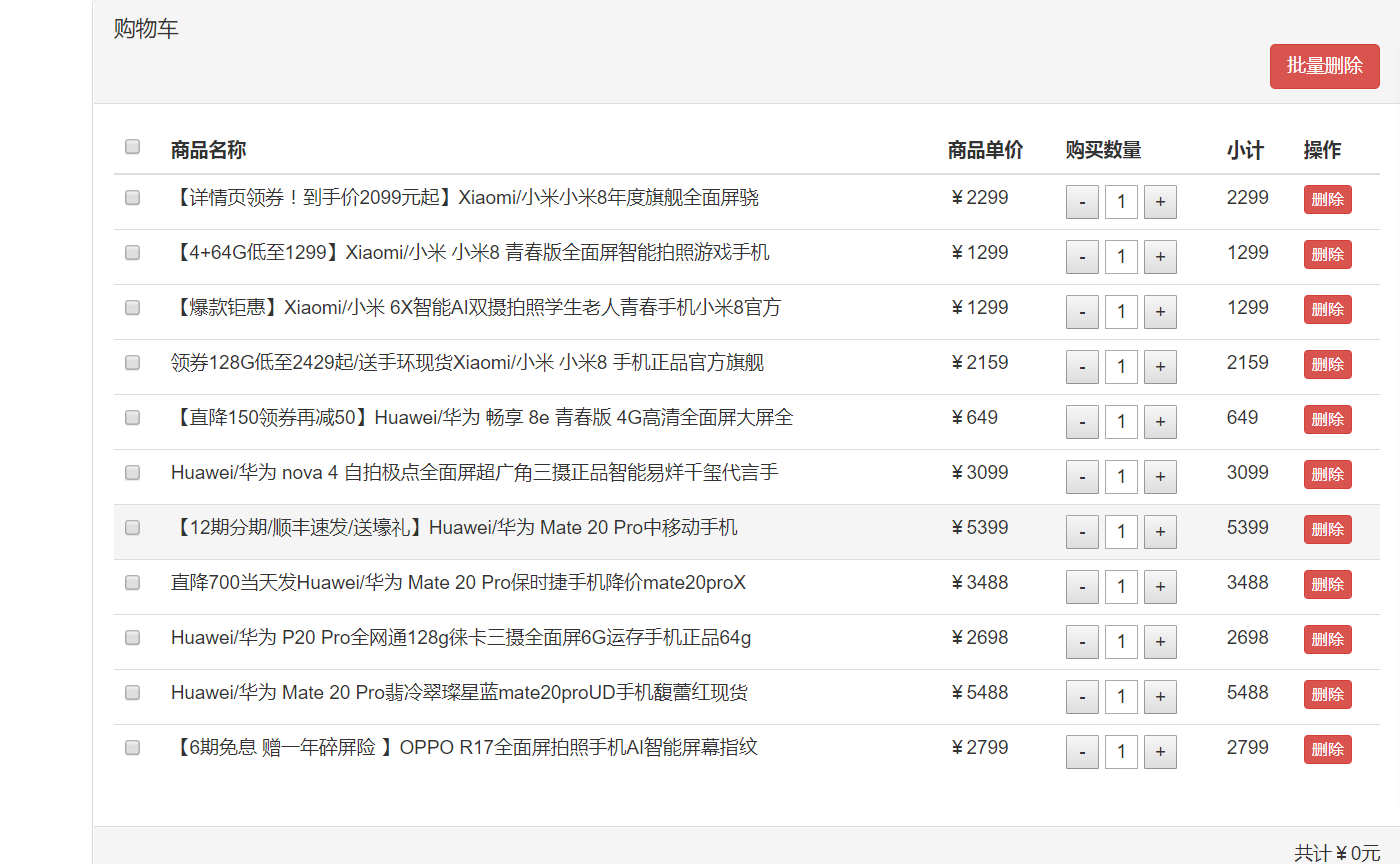Tick the select-all checkbox in header
This screenshot has height=864, width=1400.
[132, 147]
